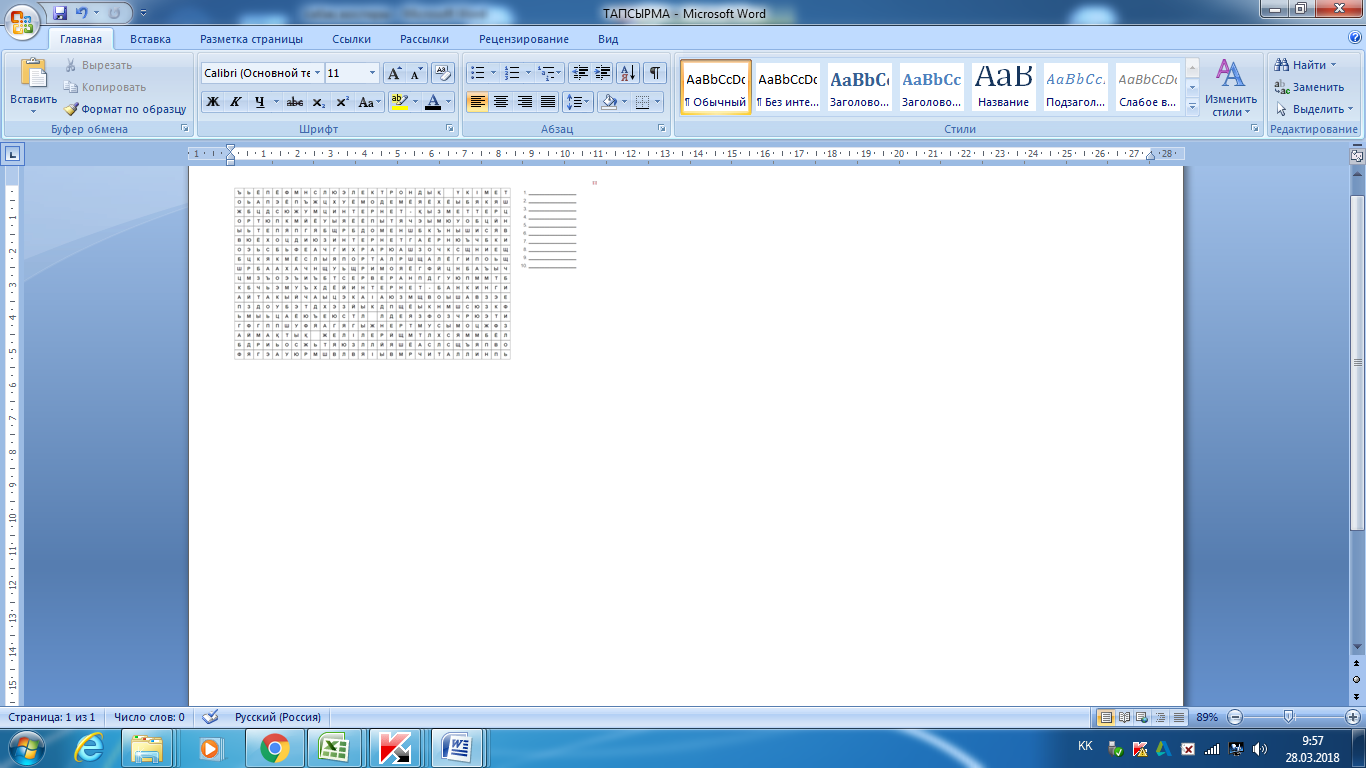Open the Office button menu

(22, 22)
